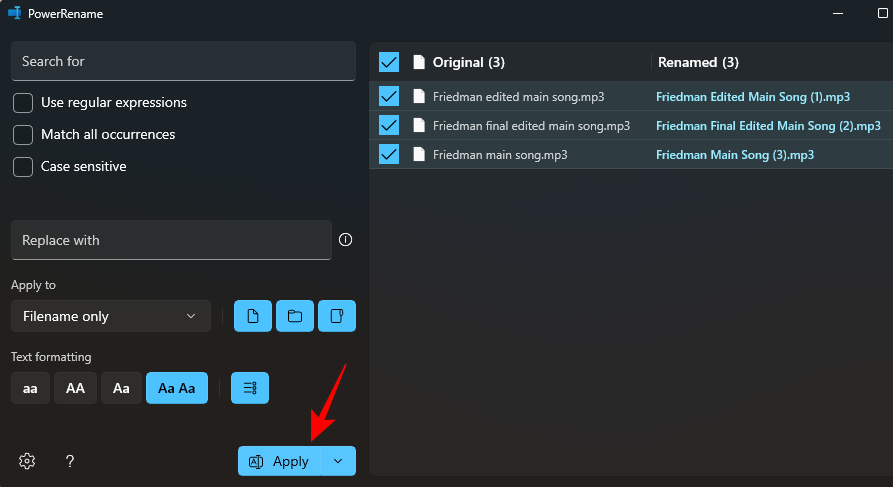The image size is (893, 487).
Task: Select lowercase 'aa' text formatting
Action: tap(30, 388)
